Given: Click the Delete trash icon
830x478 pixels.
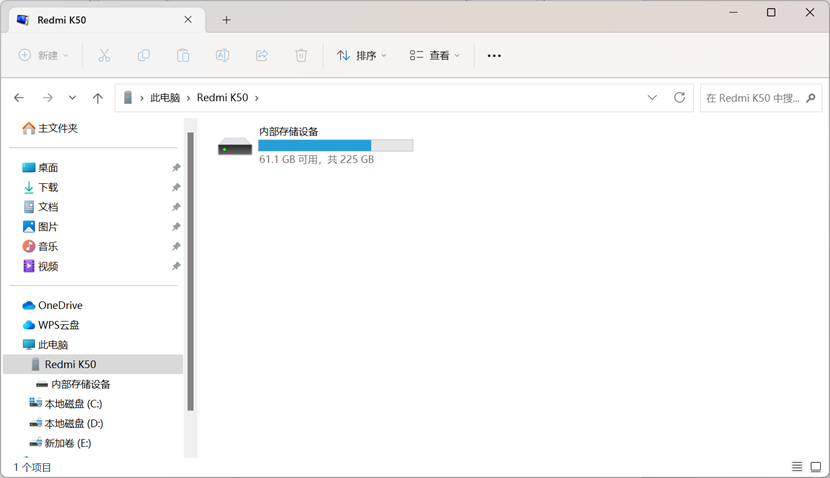Looking at the screenshot, I should [x=301, y=56].
